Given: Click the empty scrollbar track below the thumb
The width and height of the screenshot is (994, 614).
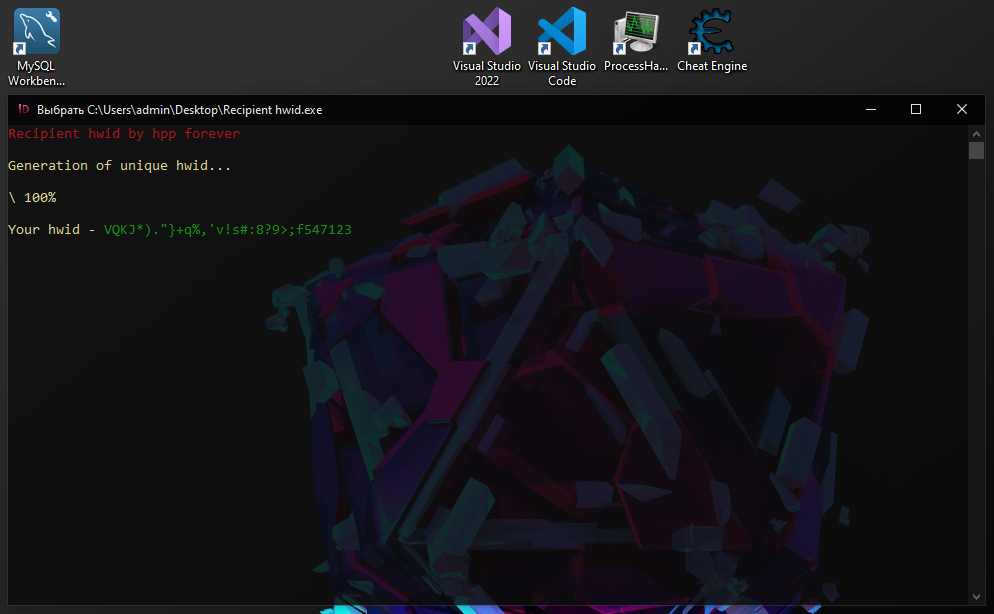Looking at the screenshot, I should [x=976, y=380].
